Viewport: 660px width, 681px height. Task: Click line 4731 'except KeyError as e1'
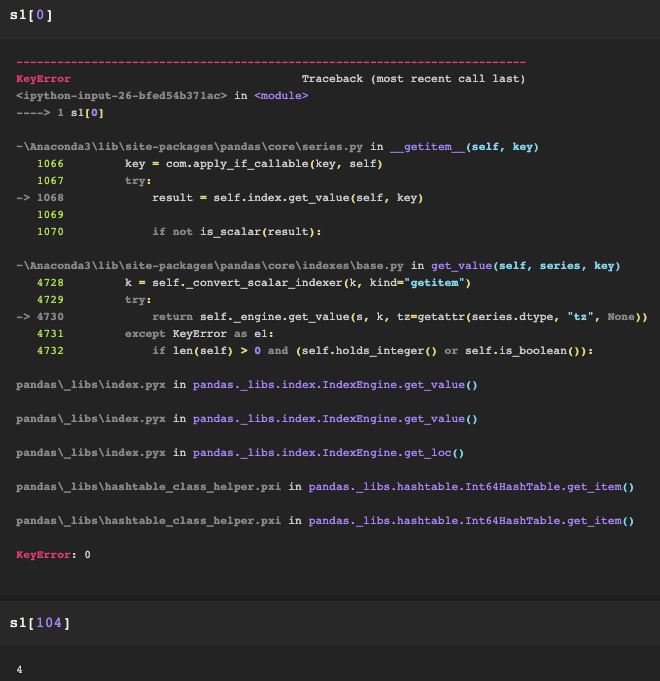pyautogui.click(x=199, y=334)
